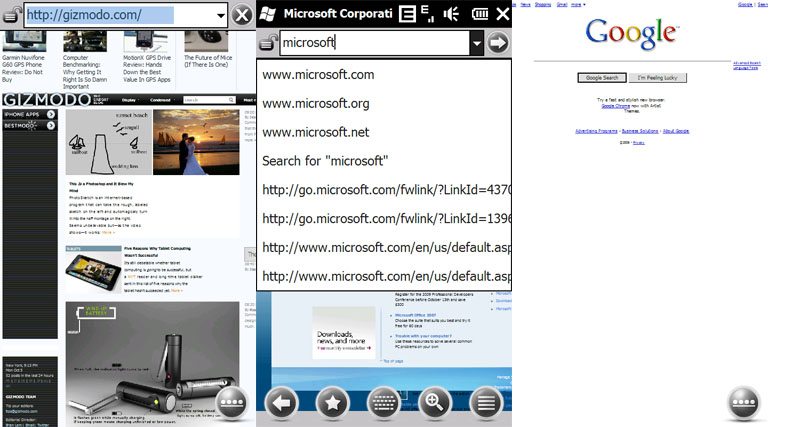Viewport: 800px width, 427px height.
Task: Open the title-bar menu icon next to signal
Action: tap(407, 14)
